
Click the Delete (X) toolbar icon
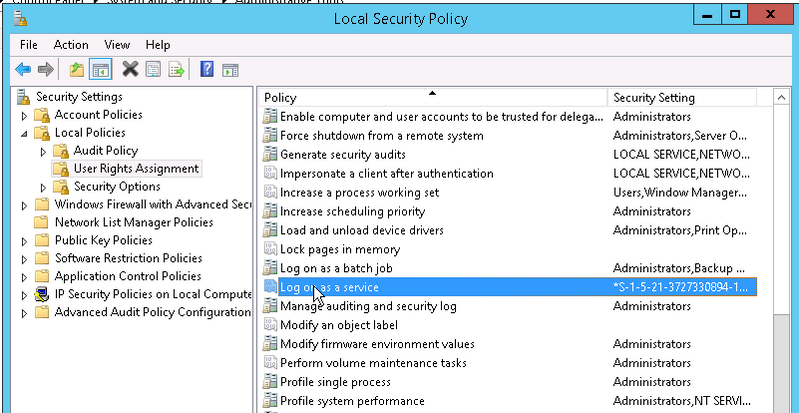click(x=130, y=69)
